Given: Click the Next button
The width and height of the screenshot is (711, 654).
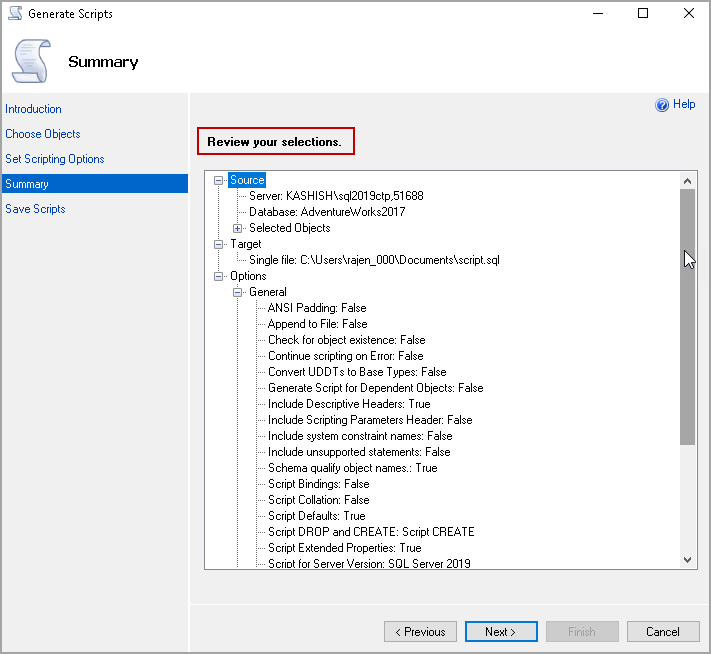Looking at the screenshot, I should tap(501, 632).
